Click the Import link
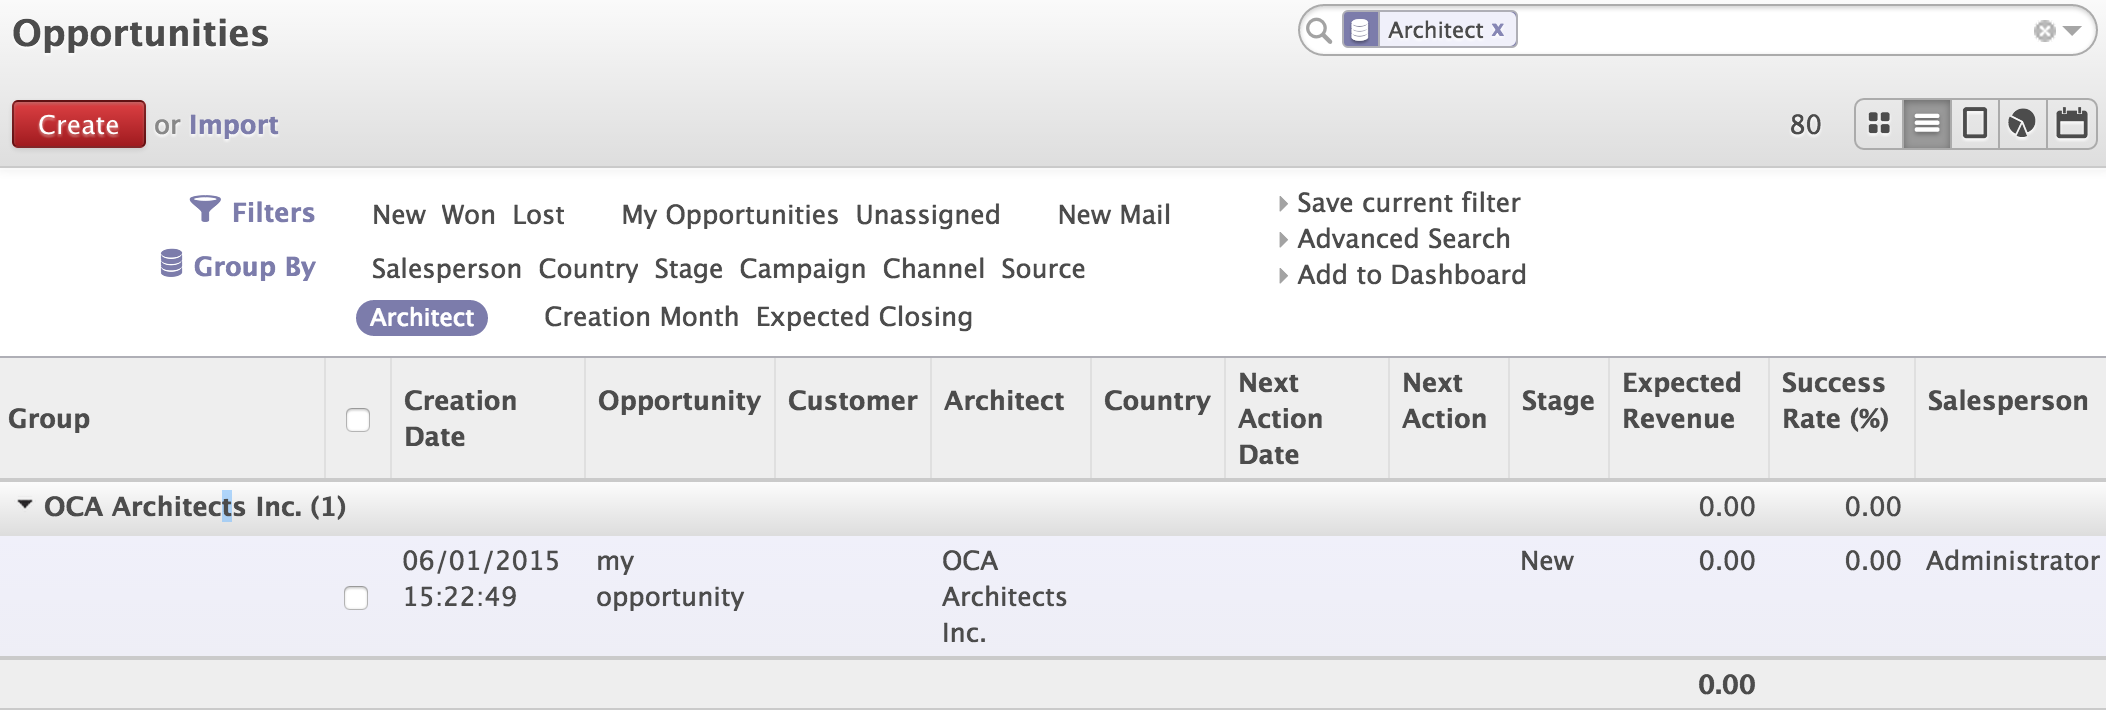 [233, 125]
